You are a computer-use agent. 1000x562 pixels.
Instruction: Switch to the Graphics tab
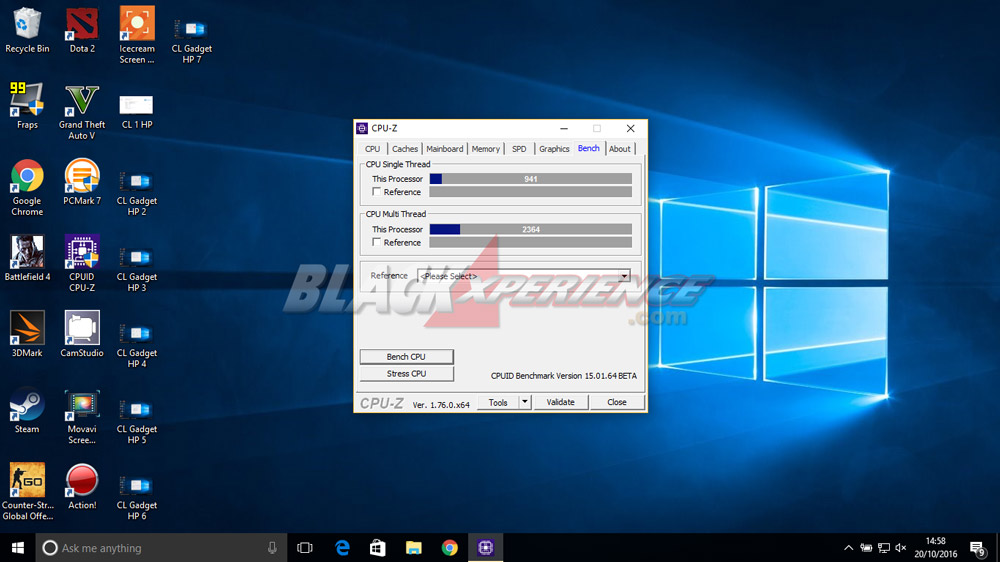point(554,149)
